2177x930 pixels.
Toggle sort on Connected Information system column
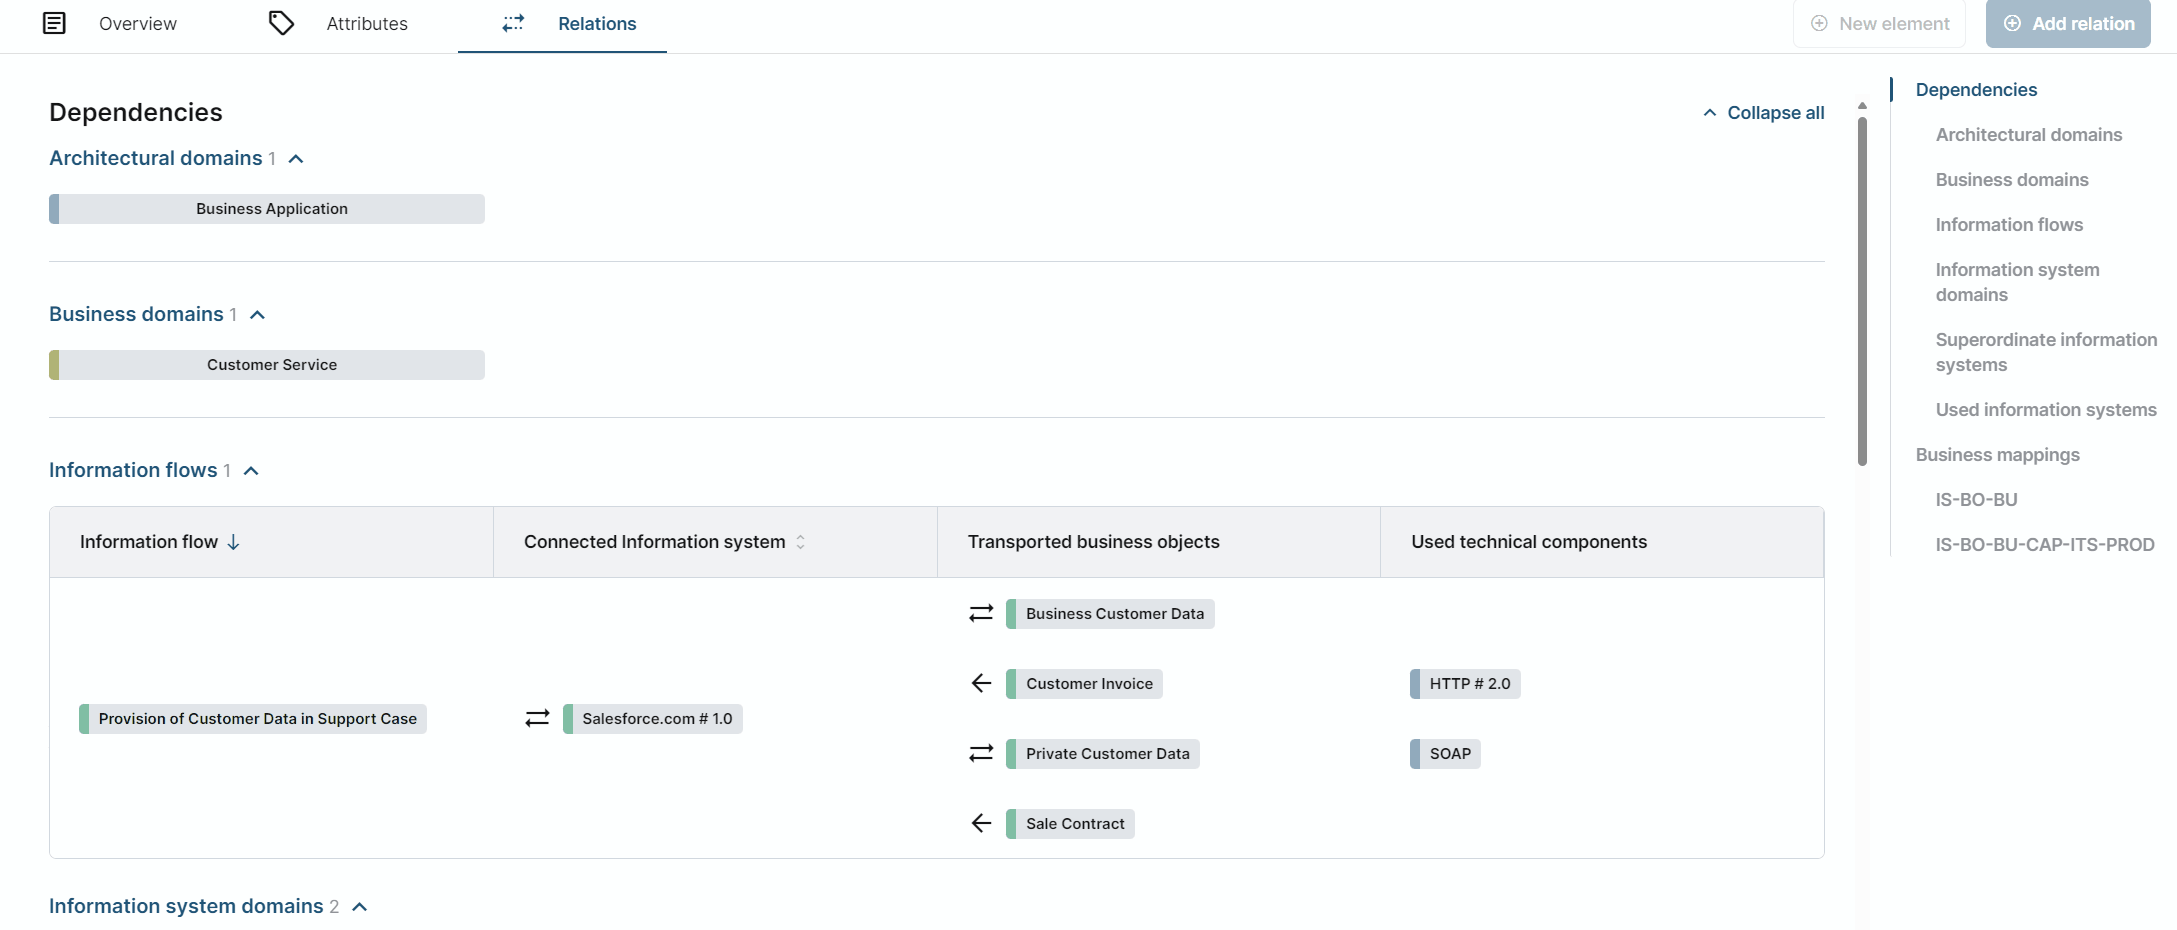(800, 542)
